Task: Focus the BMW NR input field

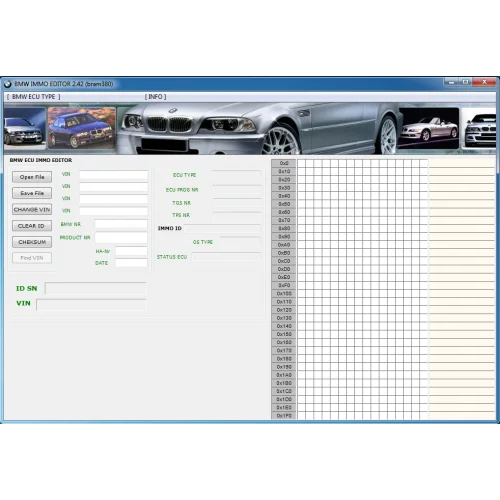Action: pos(121,224)
